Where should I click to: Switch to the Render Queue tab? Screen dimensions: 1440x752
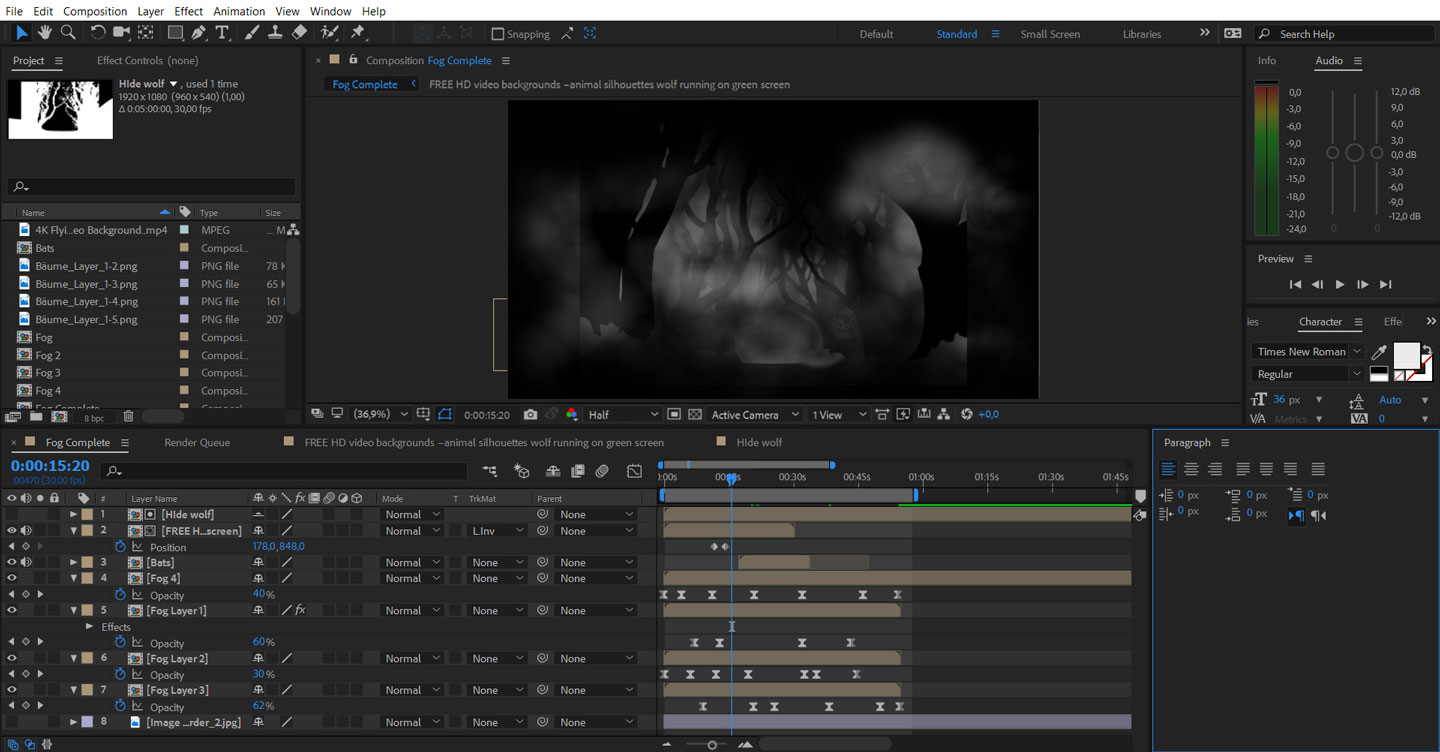point(197,442)
